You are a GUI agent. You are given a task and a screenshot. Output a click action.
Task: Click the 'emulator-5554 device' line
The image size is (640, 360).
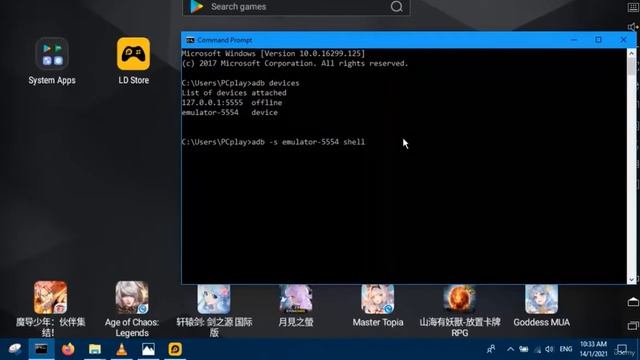[230, 112]
